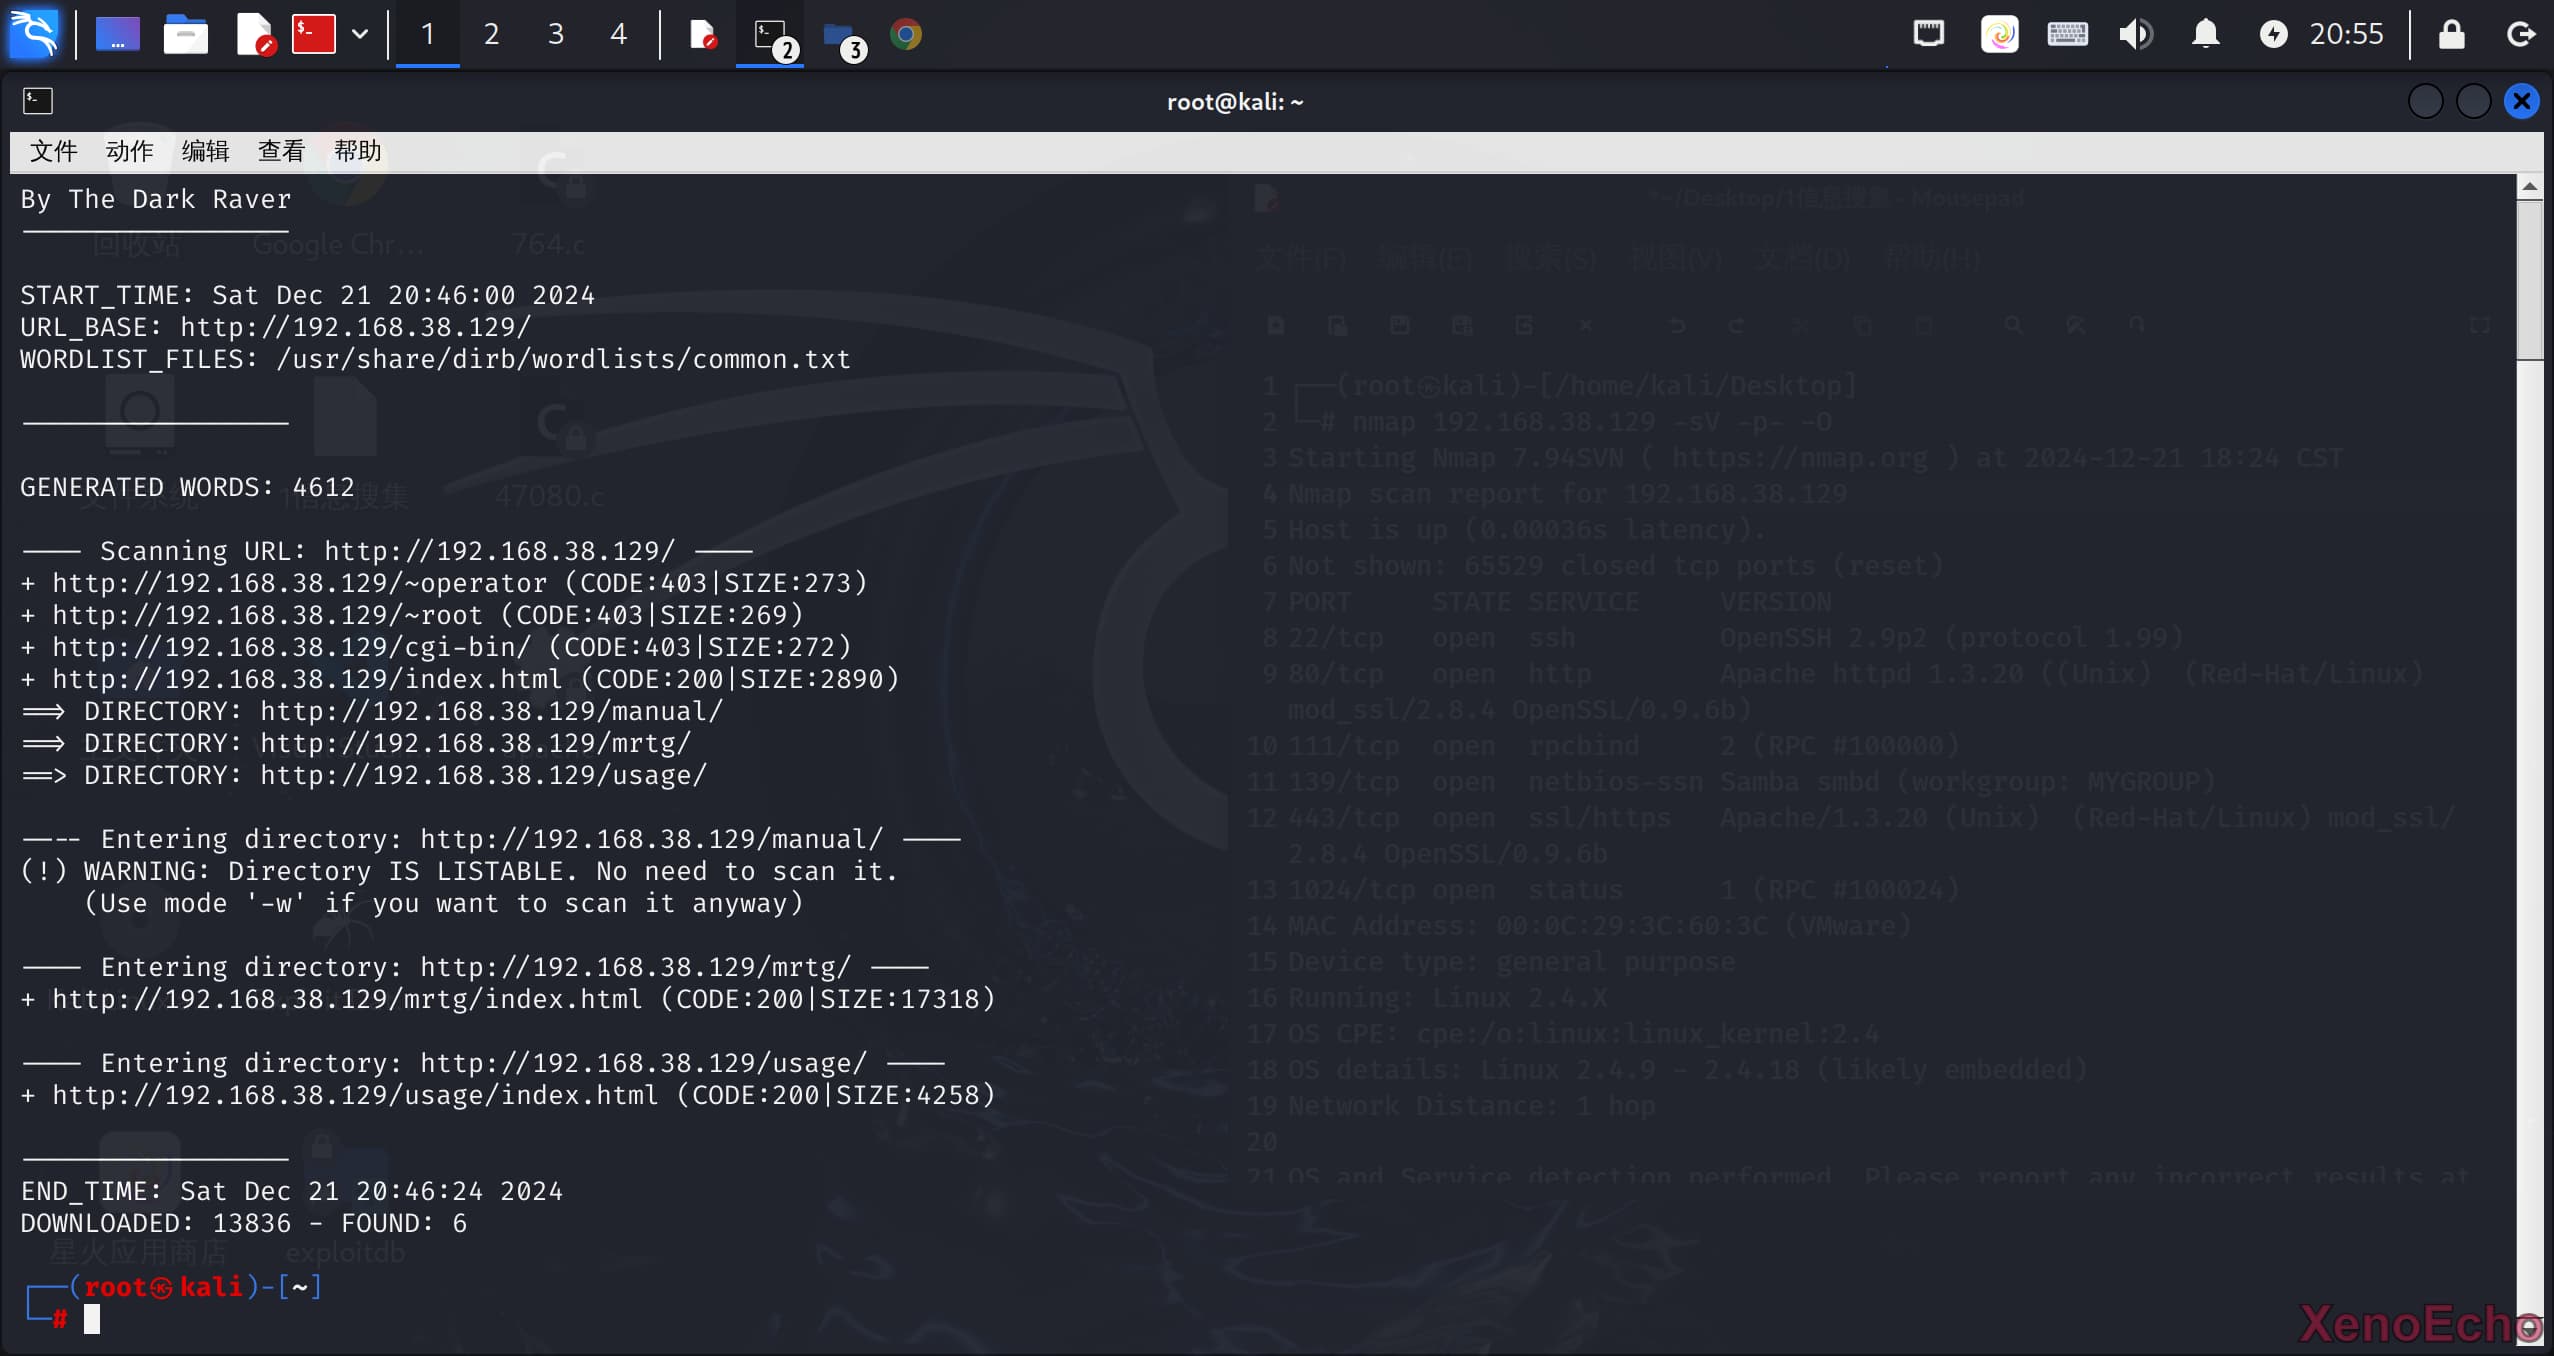Viewport: 2554px width, 1356px height.
Task: Open the 编辑 menu
Action: pyautogui.click(x=205, y=151)
